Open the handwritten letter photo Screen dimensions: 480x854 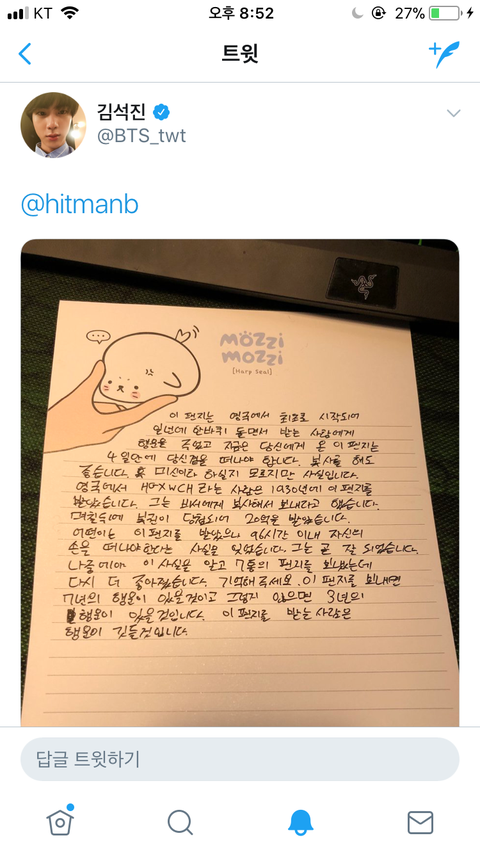click(240, 483)
